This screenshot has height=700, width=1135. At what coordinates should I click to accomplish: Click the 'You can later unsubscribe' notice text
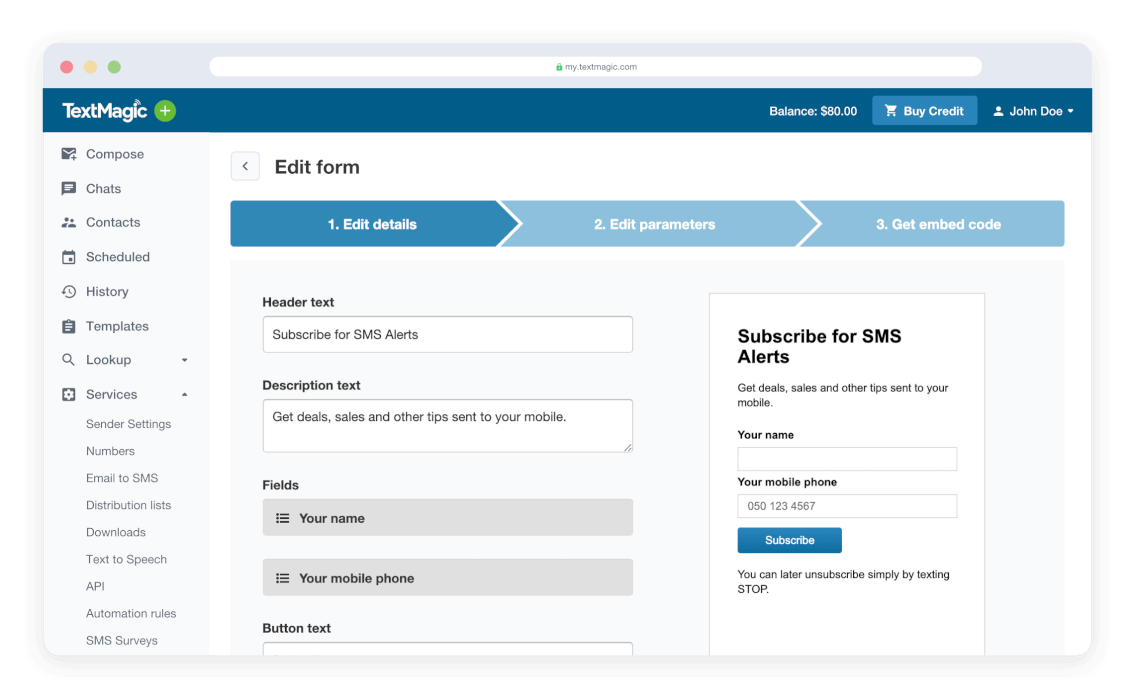(x=843, y=582)
